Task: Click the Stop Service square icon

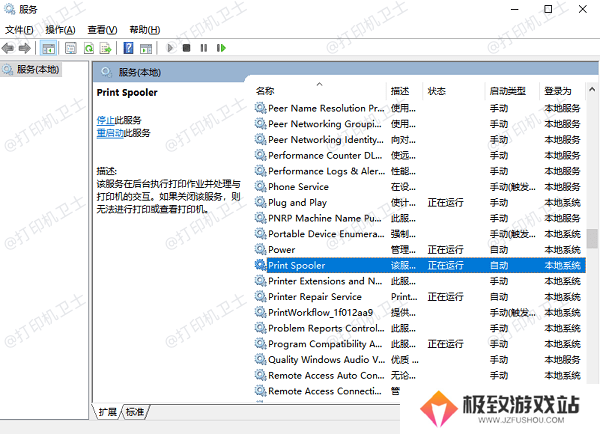Action: point(186,48)
